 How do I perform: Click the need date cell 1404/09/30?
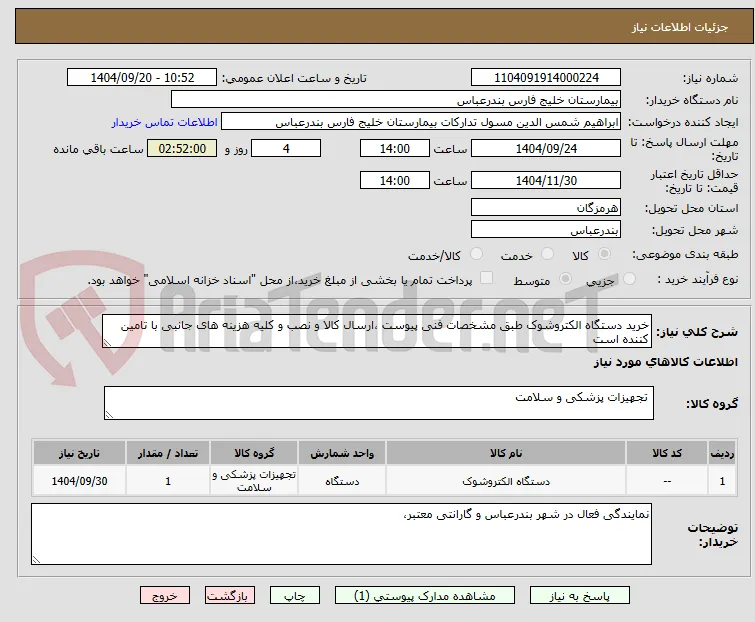tap(79, 481)
